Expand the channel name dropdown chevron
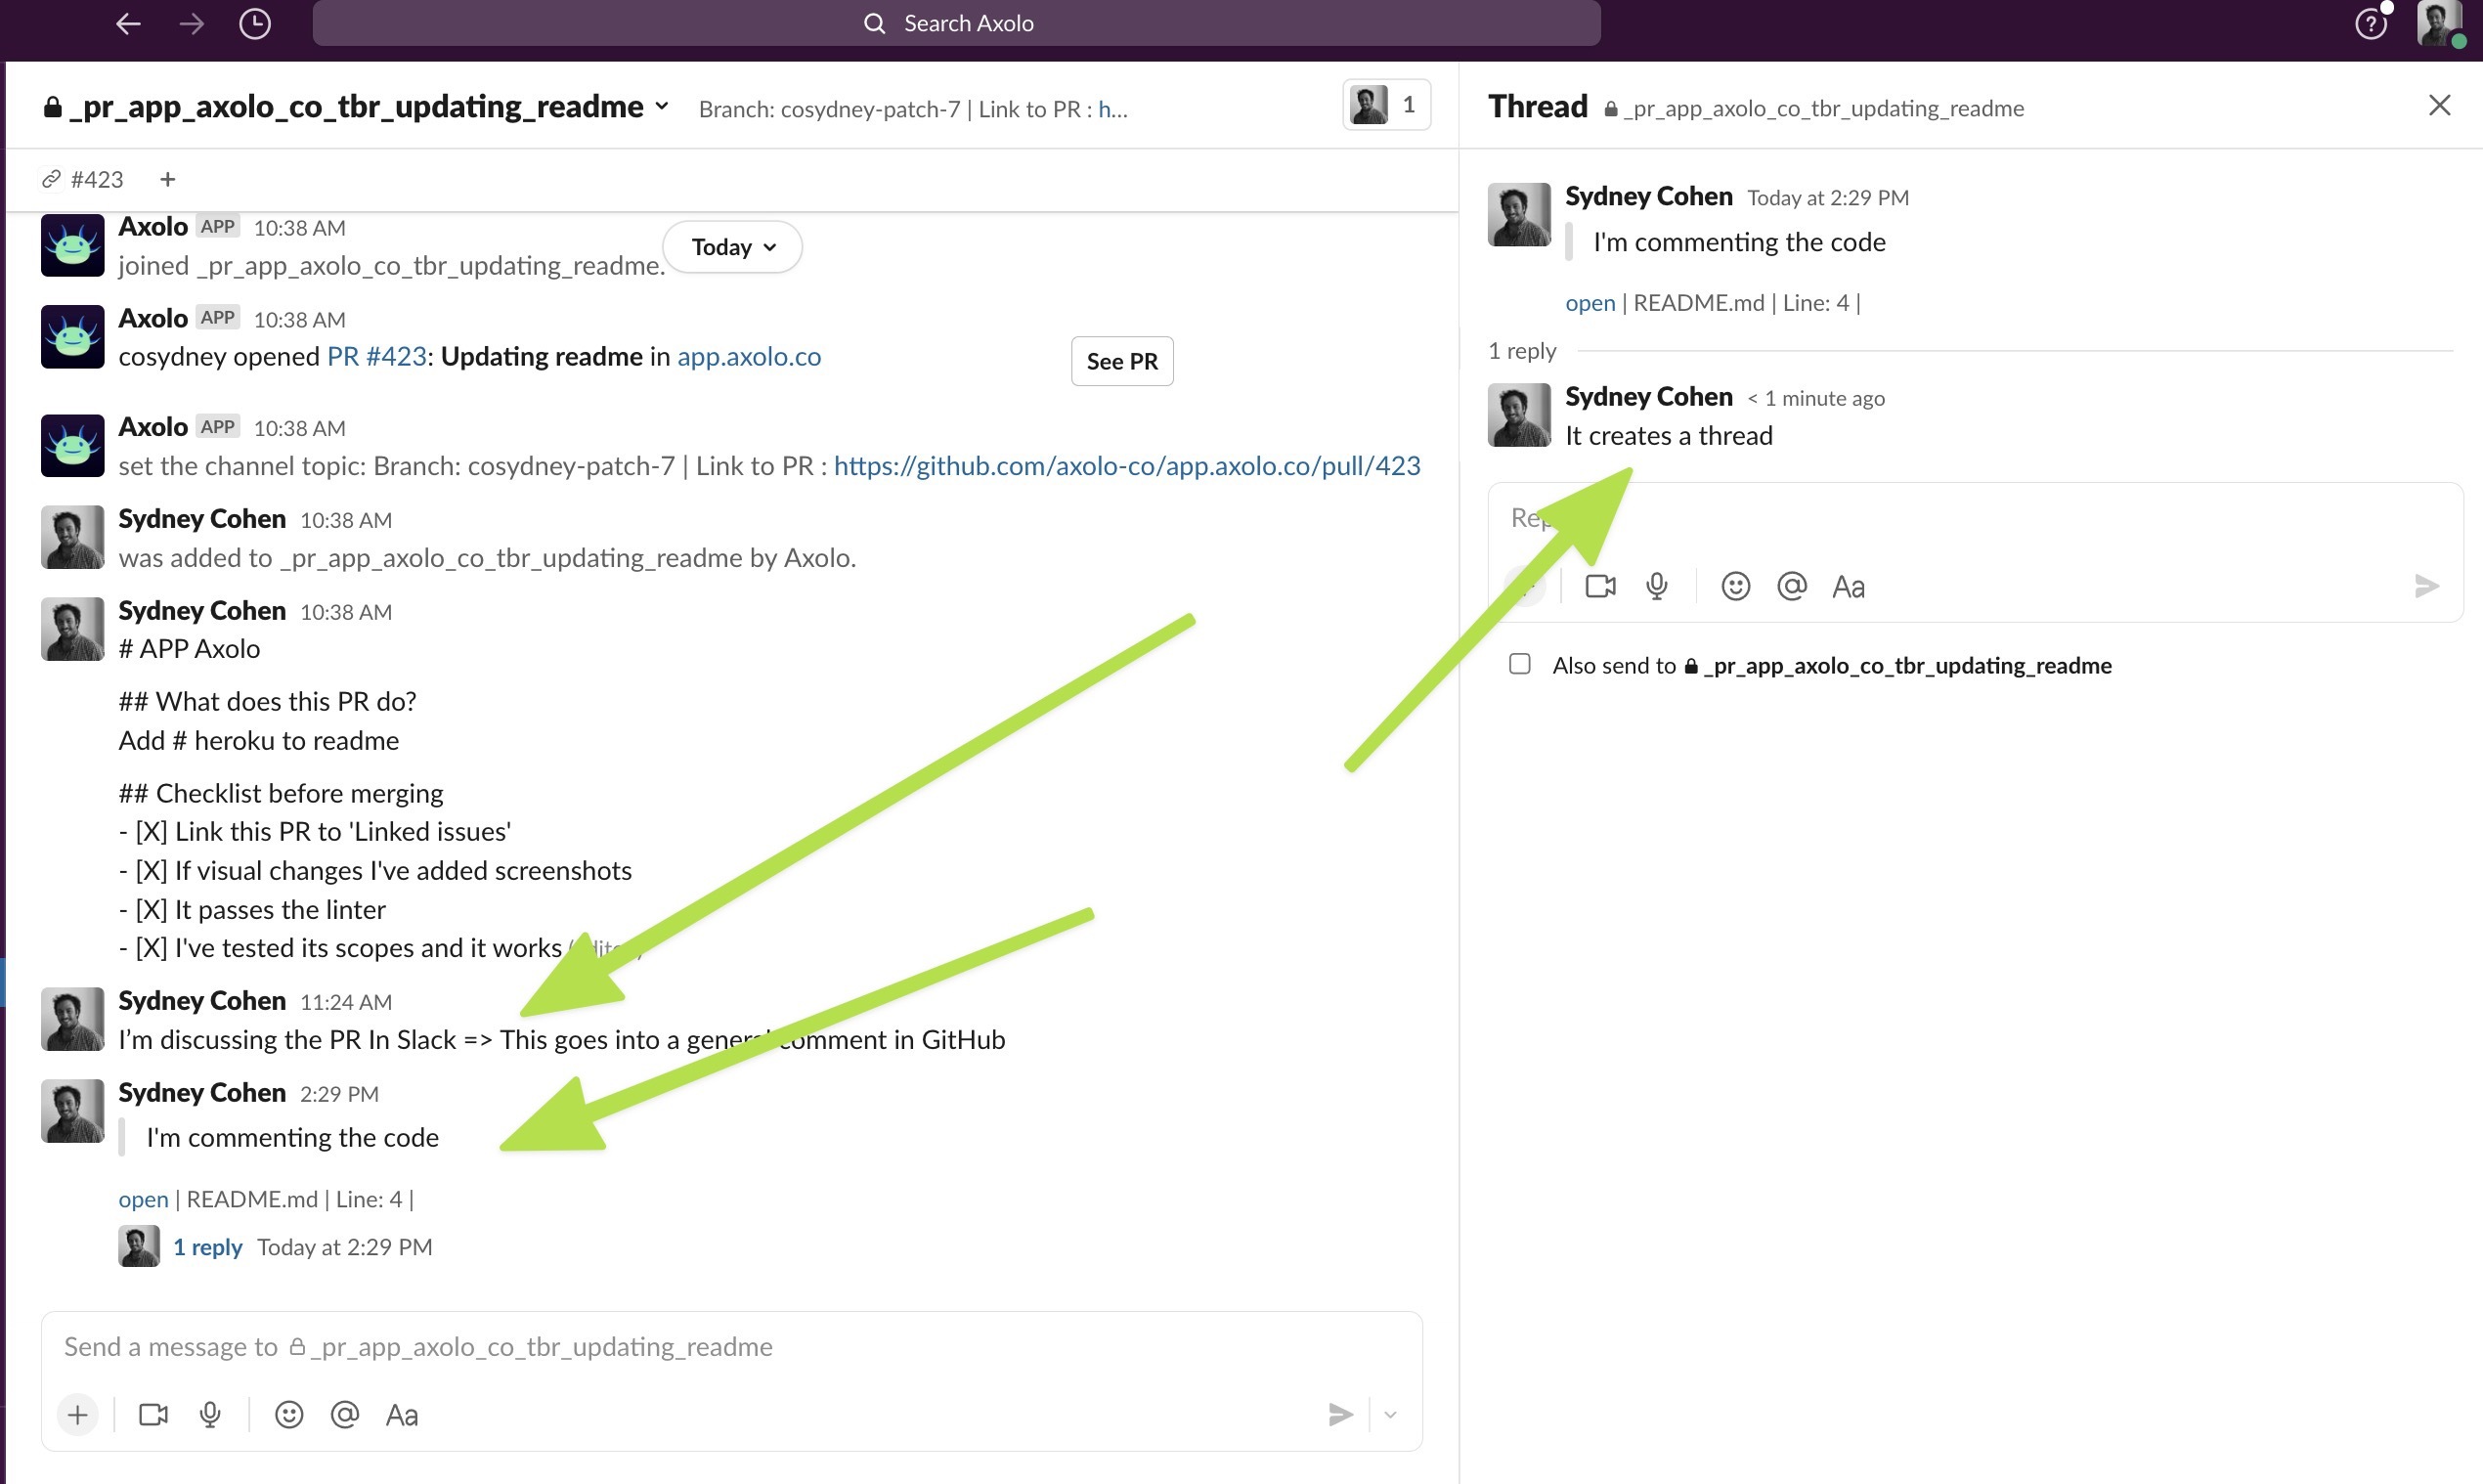 point(662,106)
